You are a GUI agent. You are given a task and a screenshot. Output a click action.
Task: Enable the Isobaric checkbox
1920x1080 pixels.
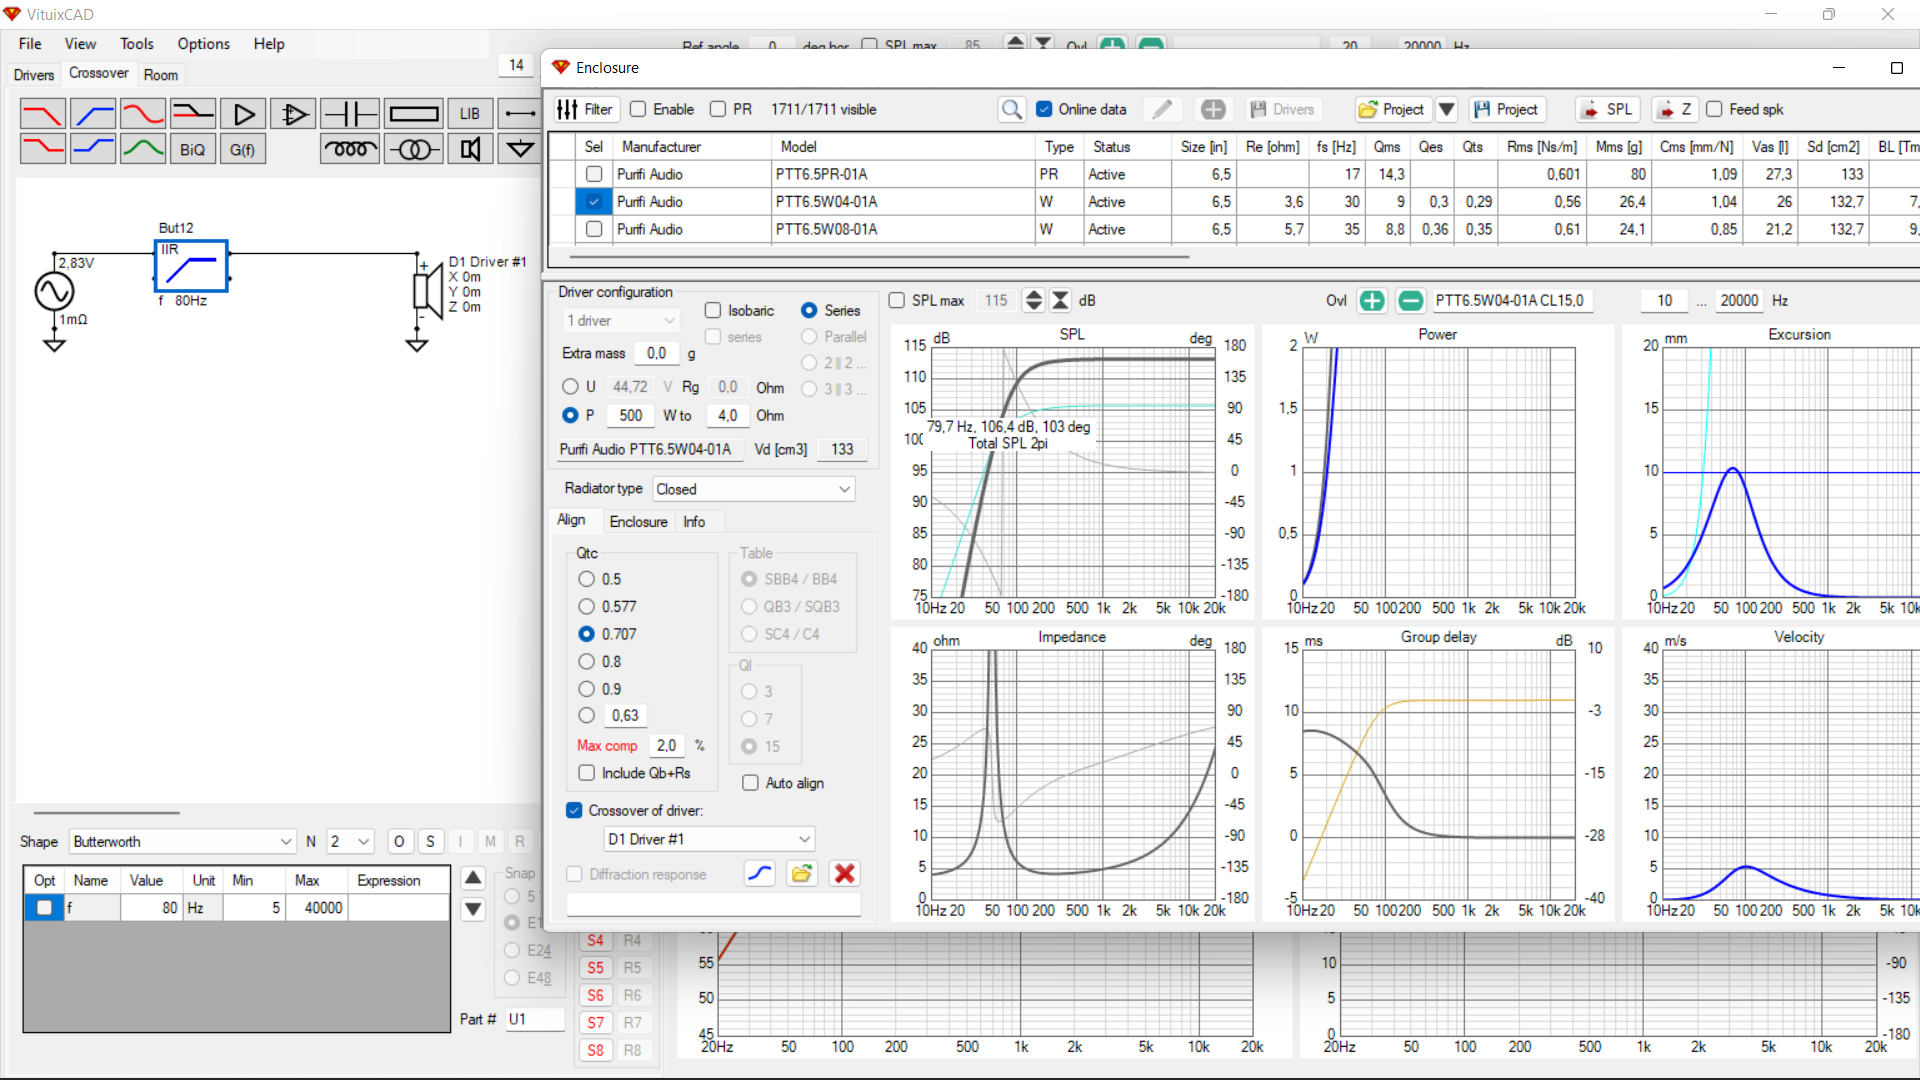pos(713,311)
